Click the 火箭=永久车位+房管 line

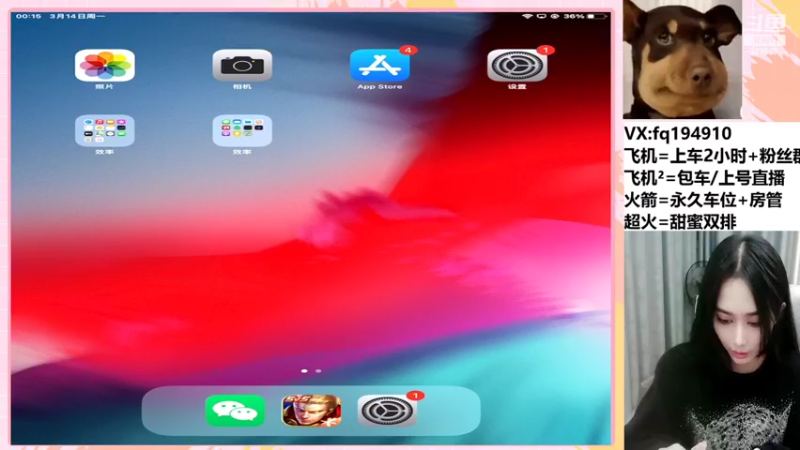[x=703, y=200]
